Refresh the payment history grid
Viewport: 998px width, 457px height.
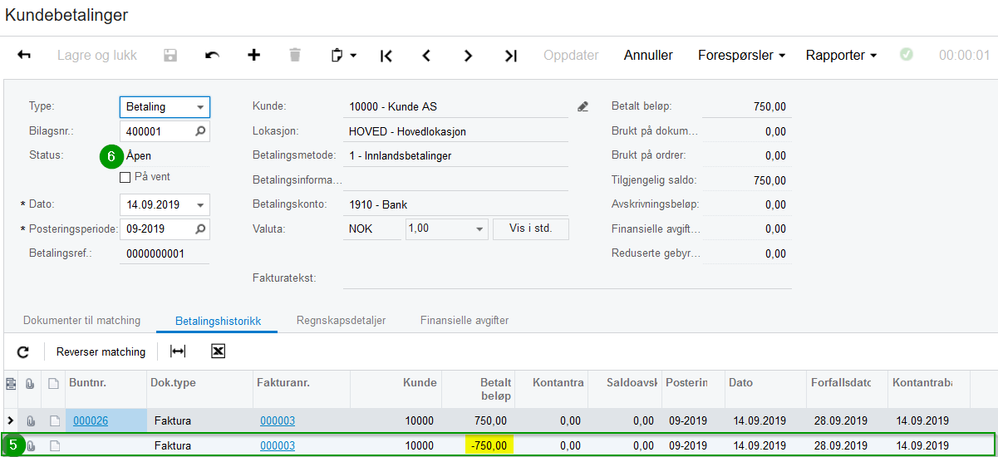tap(23, 352)
